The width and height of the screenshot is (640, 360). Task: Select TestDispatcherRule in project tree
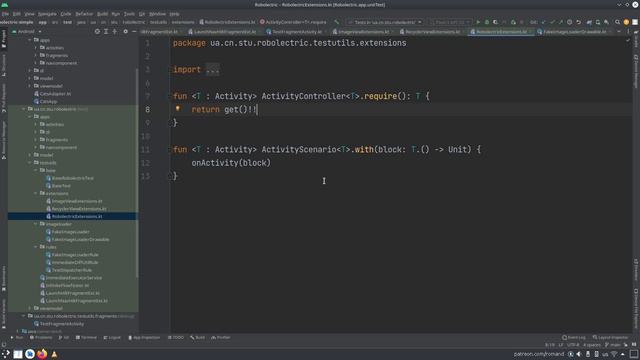(69, 270)
